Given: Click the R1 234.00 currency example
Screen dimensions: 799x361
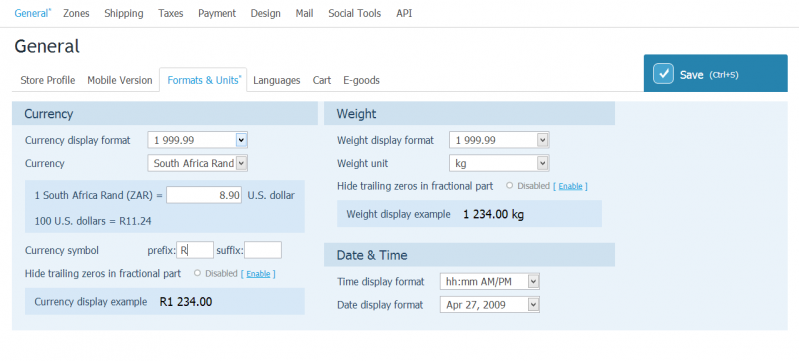Looking at the screenshot, I should [x=185, y=302].
